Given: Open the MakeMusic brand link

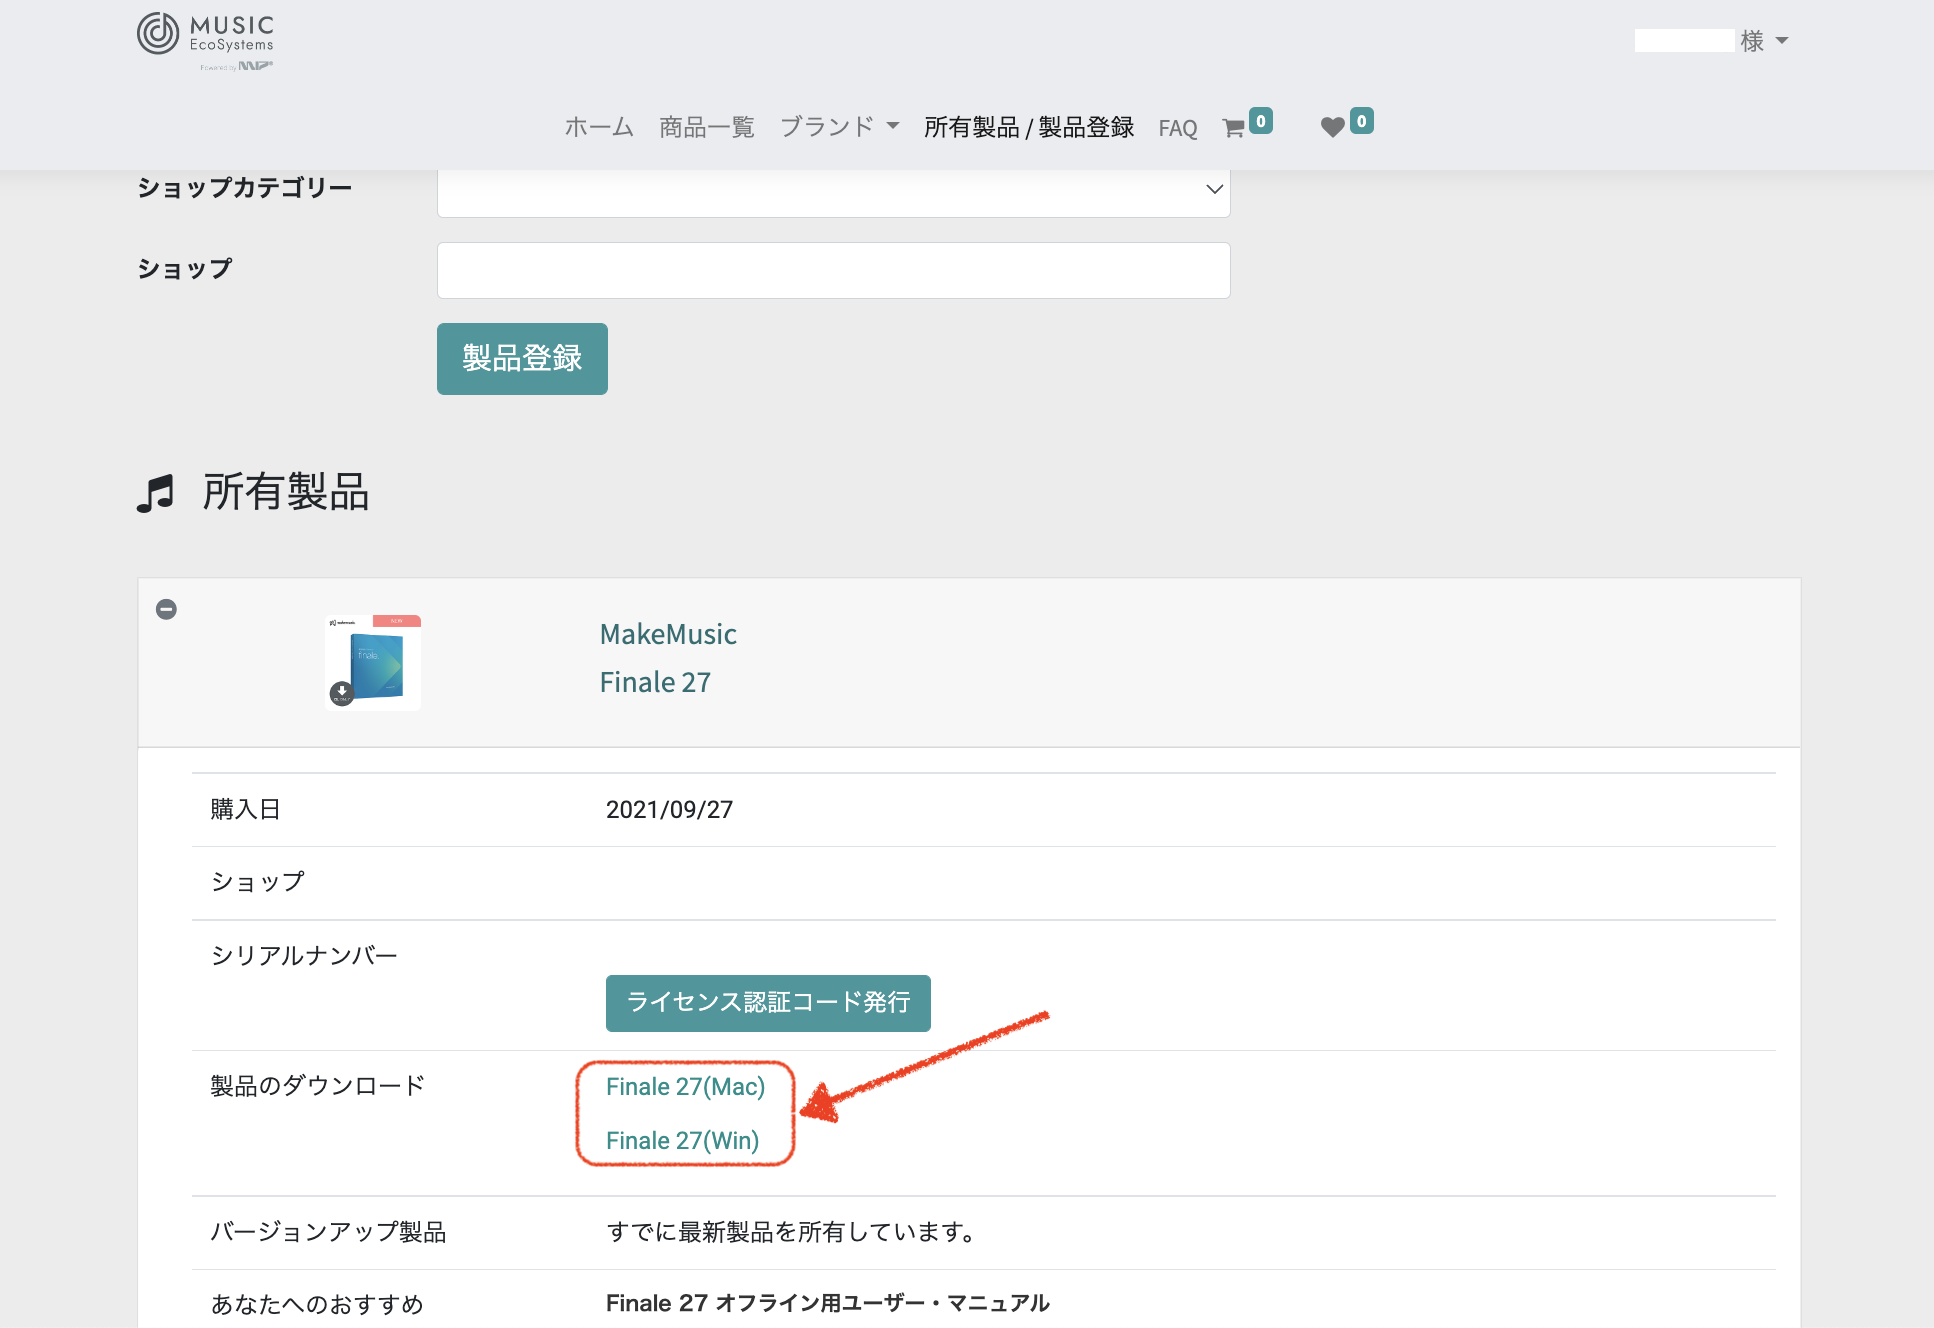Looking at the screenshot, I should coord(668,635).
